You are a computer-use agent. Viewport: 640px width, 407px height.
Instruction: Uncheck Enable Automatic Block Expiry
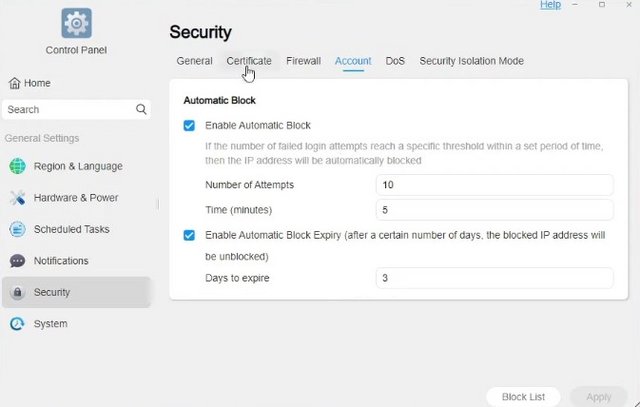[x=189, y=235]
